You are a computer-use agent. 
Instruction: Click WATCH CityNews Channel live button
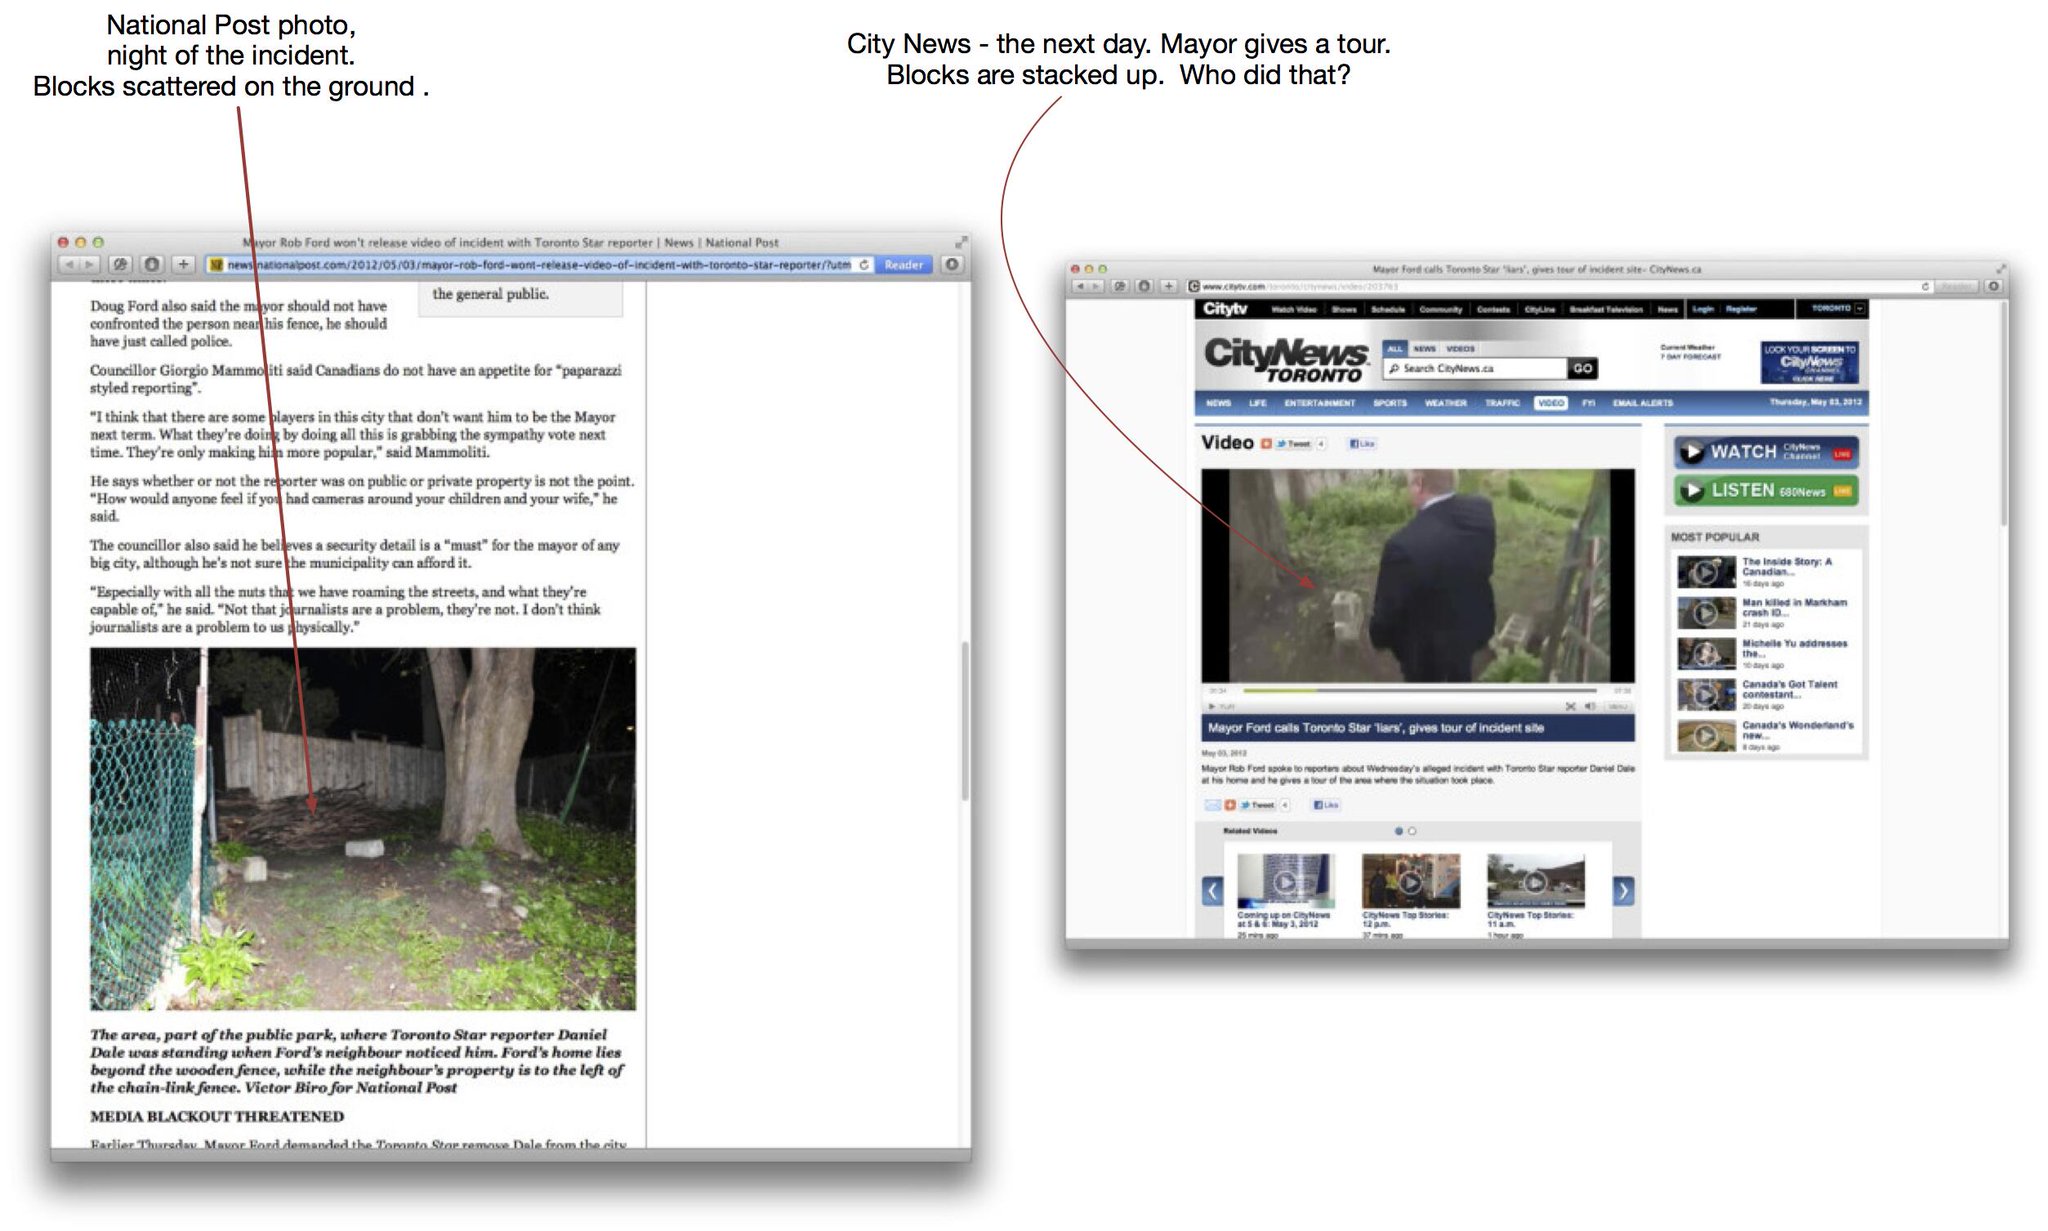(x=1766, y=452)
